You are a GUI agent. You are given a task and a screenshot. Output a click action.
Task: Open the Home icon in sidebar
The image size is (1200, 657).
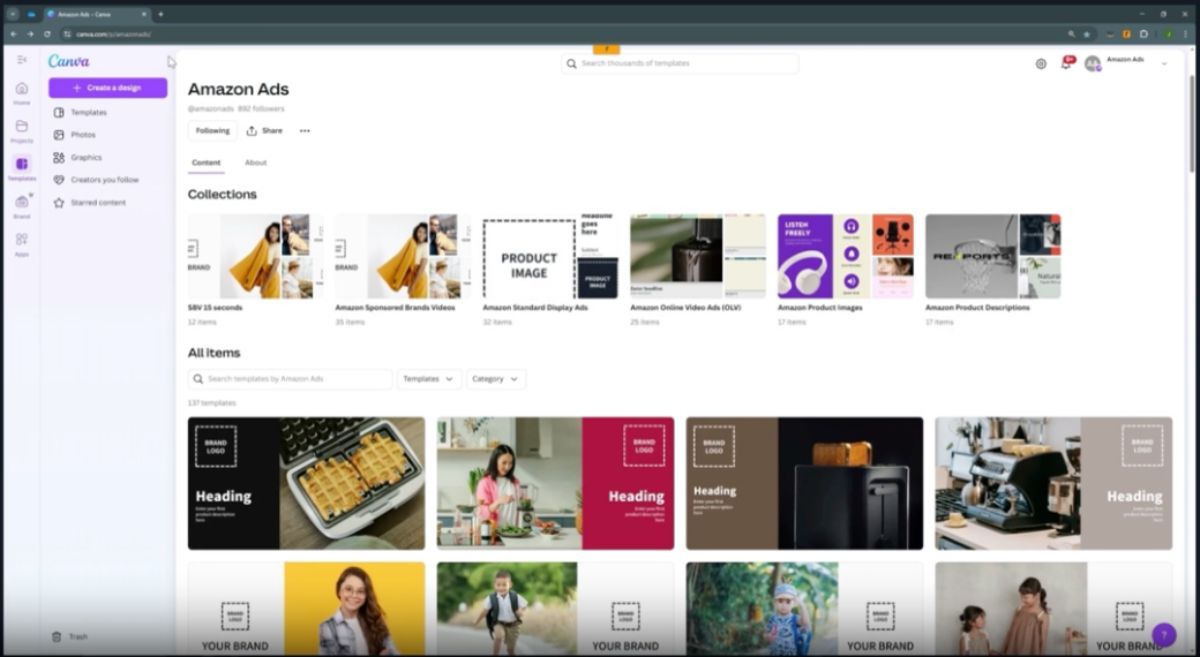tap(21, 89)
